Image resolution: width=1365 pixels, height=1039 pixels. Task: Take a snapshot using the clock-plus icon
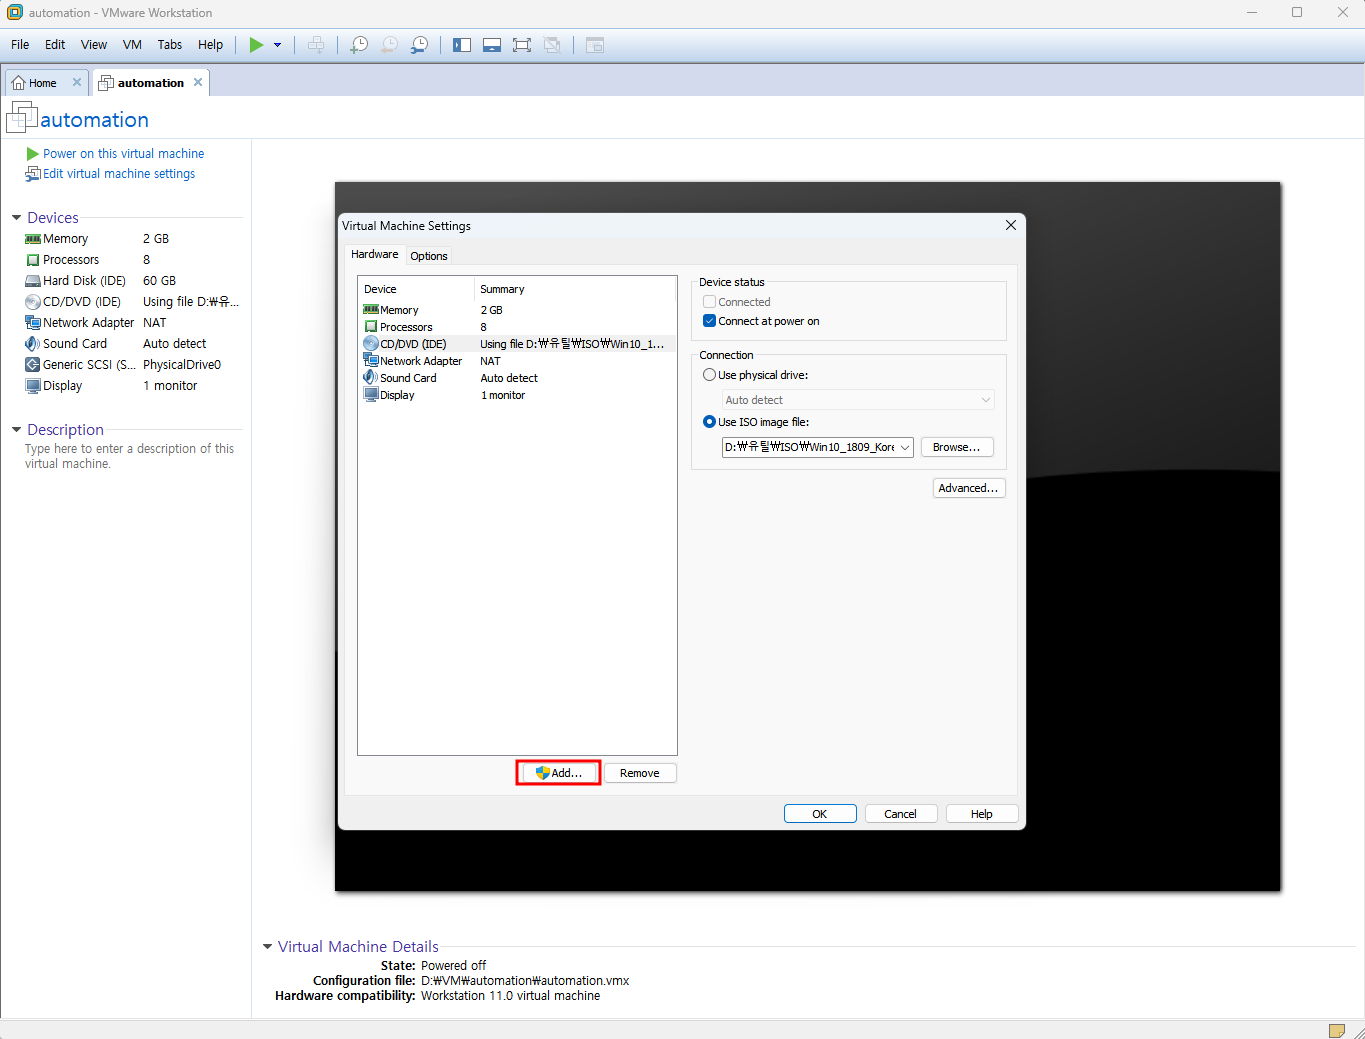(359, 45)
